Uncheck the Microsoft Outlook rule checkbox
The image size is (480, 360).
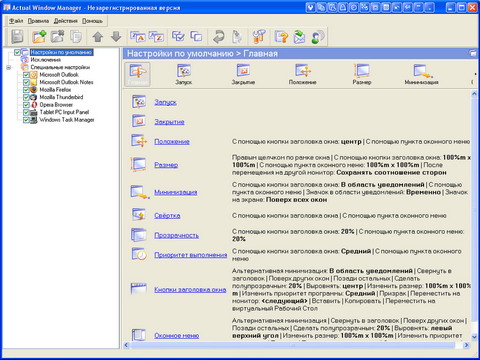point(26,75)
